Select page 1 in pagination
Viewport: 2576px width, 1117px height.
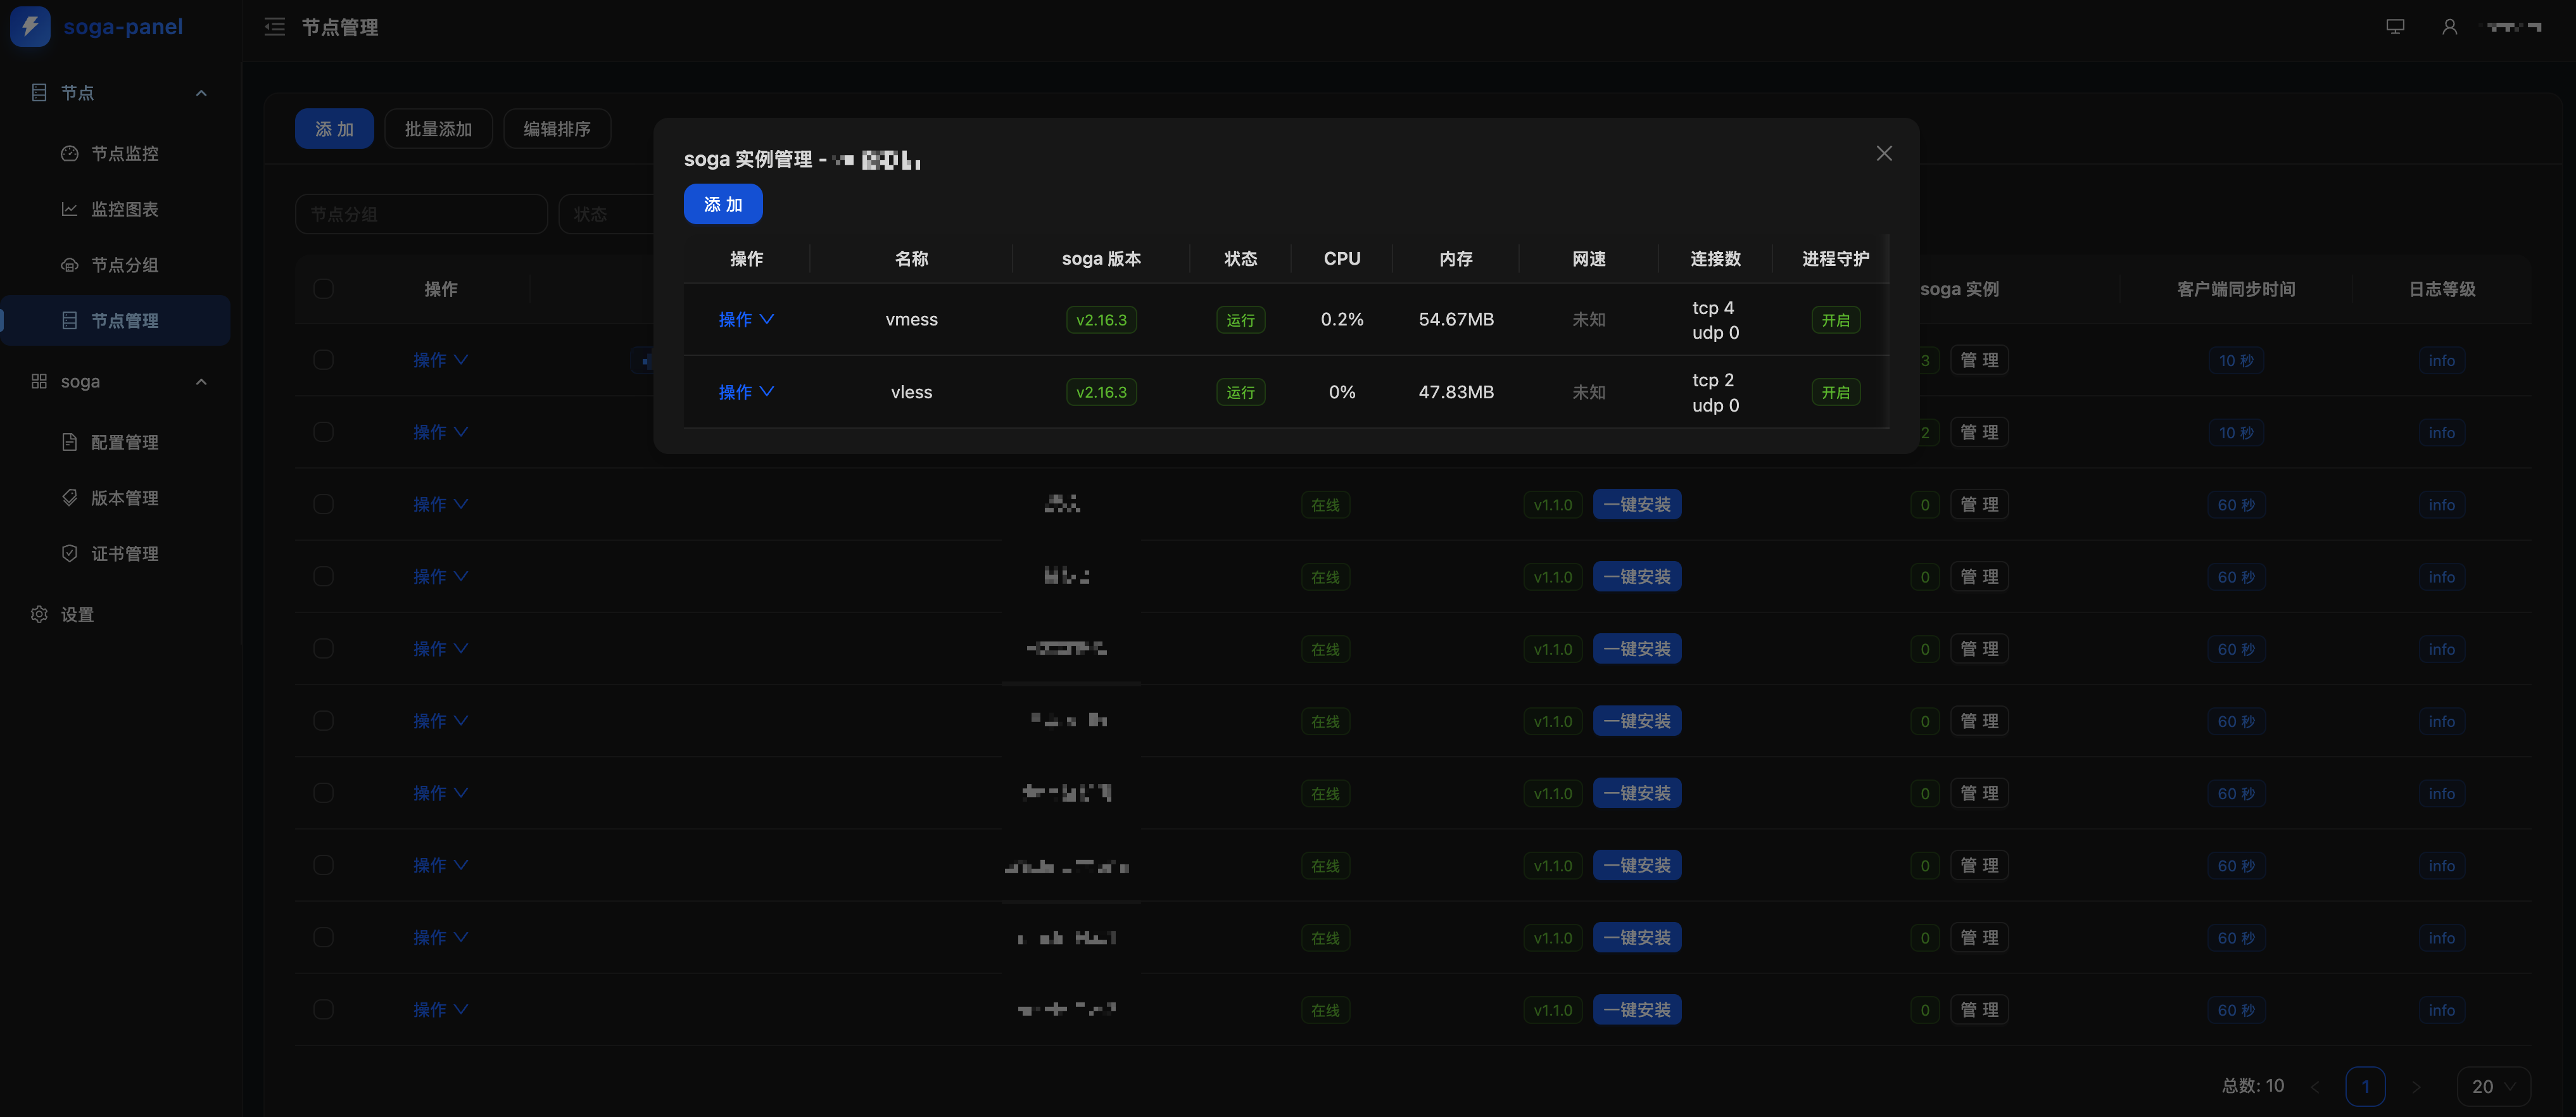(x=2365, y=1086)
